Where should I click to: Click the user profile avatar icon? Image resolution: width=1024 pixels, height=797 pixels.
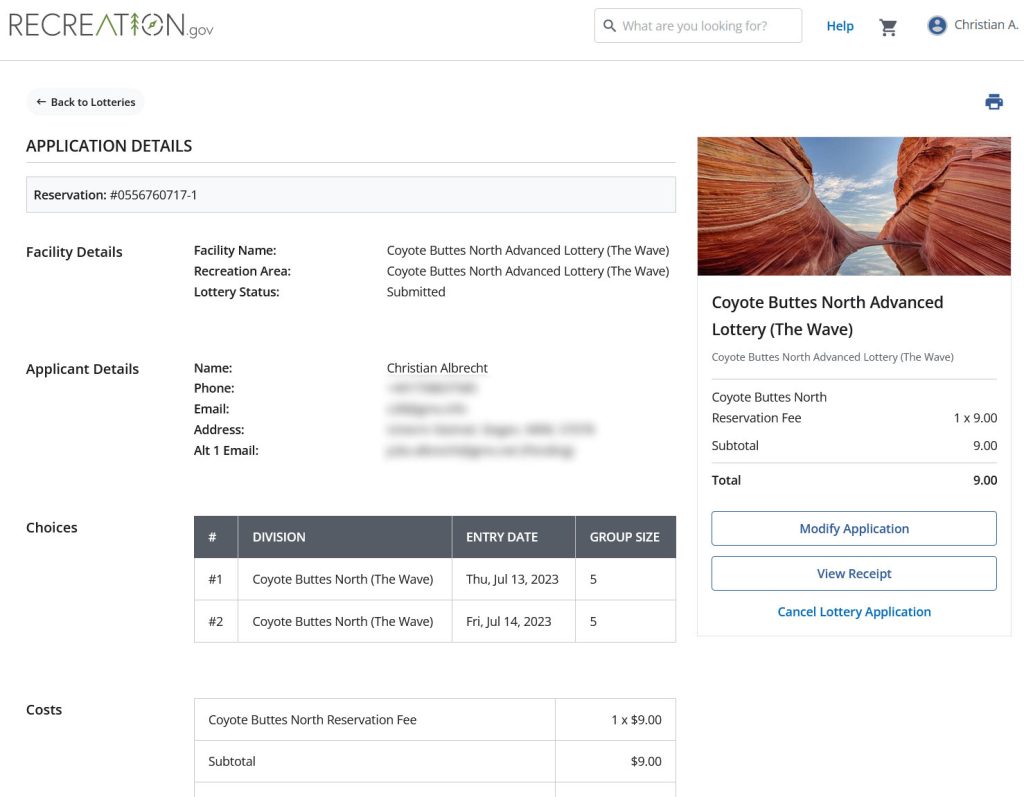[x=937, y=26]
